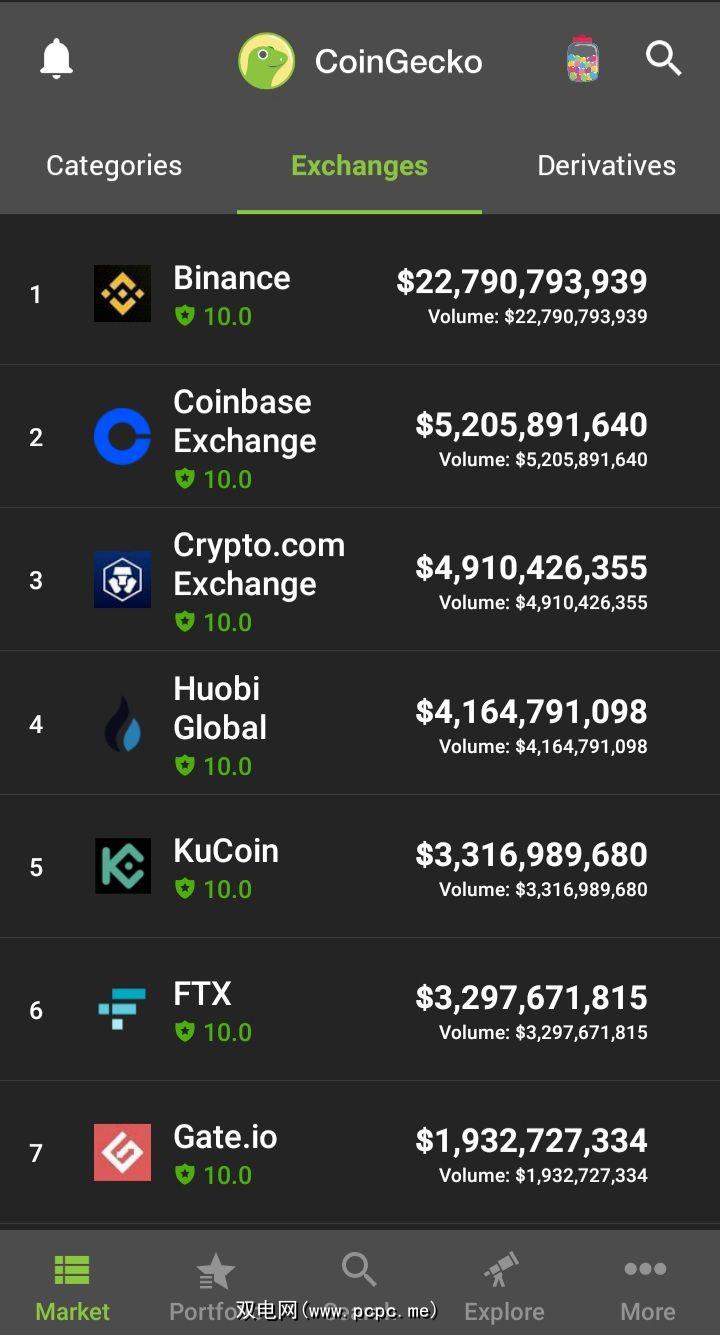The width and height of the screenshot is (720, 1335).
Task: Open the notifications bell
Action: click(x=57, y=60)
